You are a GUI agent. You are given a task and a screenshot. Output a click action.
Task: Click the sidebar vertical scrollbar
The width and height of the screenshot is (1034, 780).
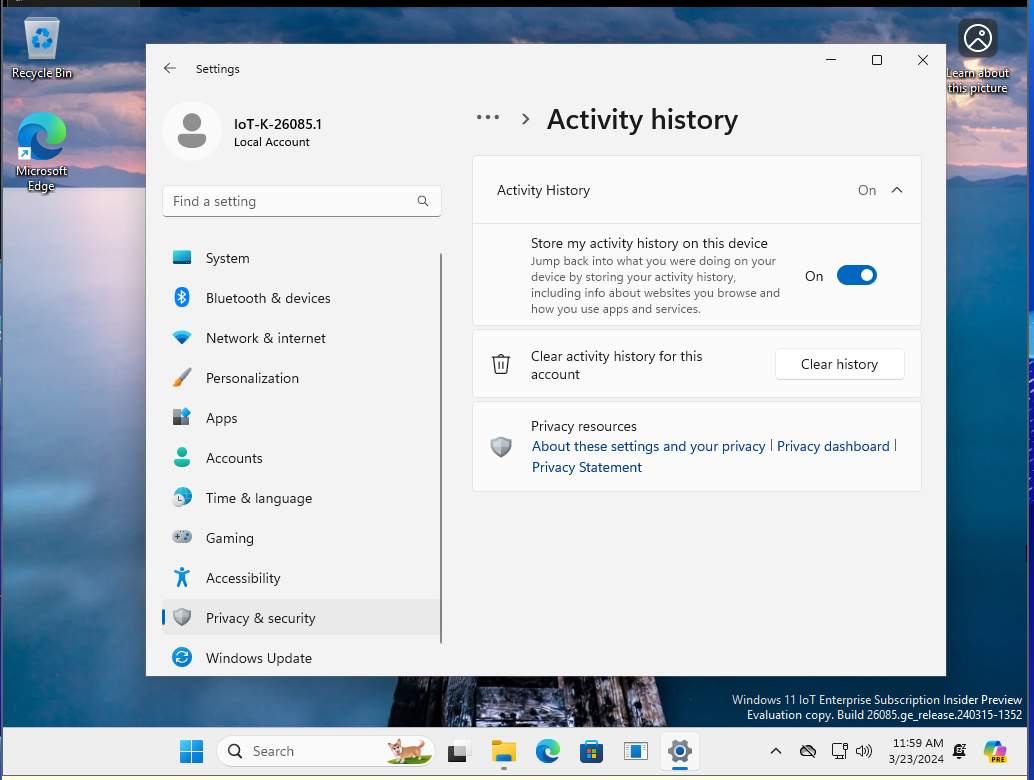coord(441,448)
